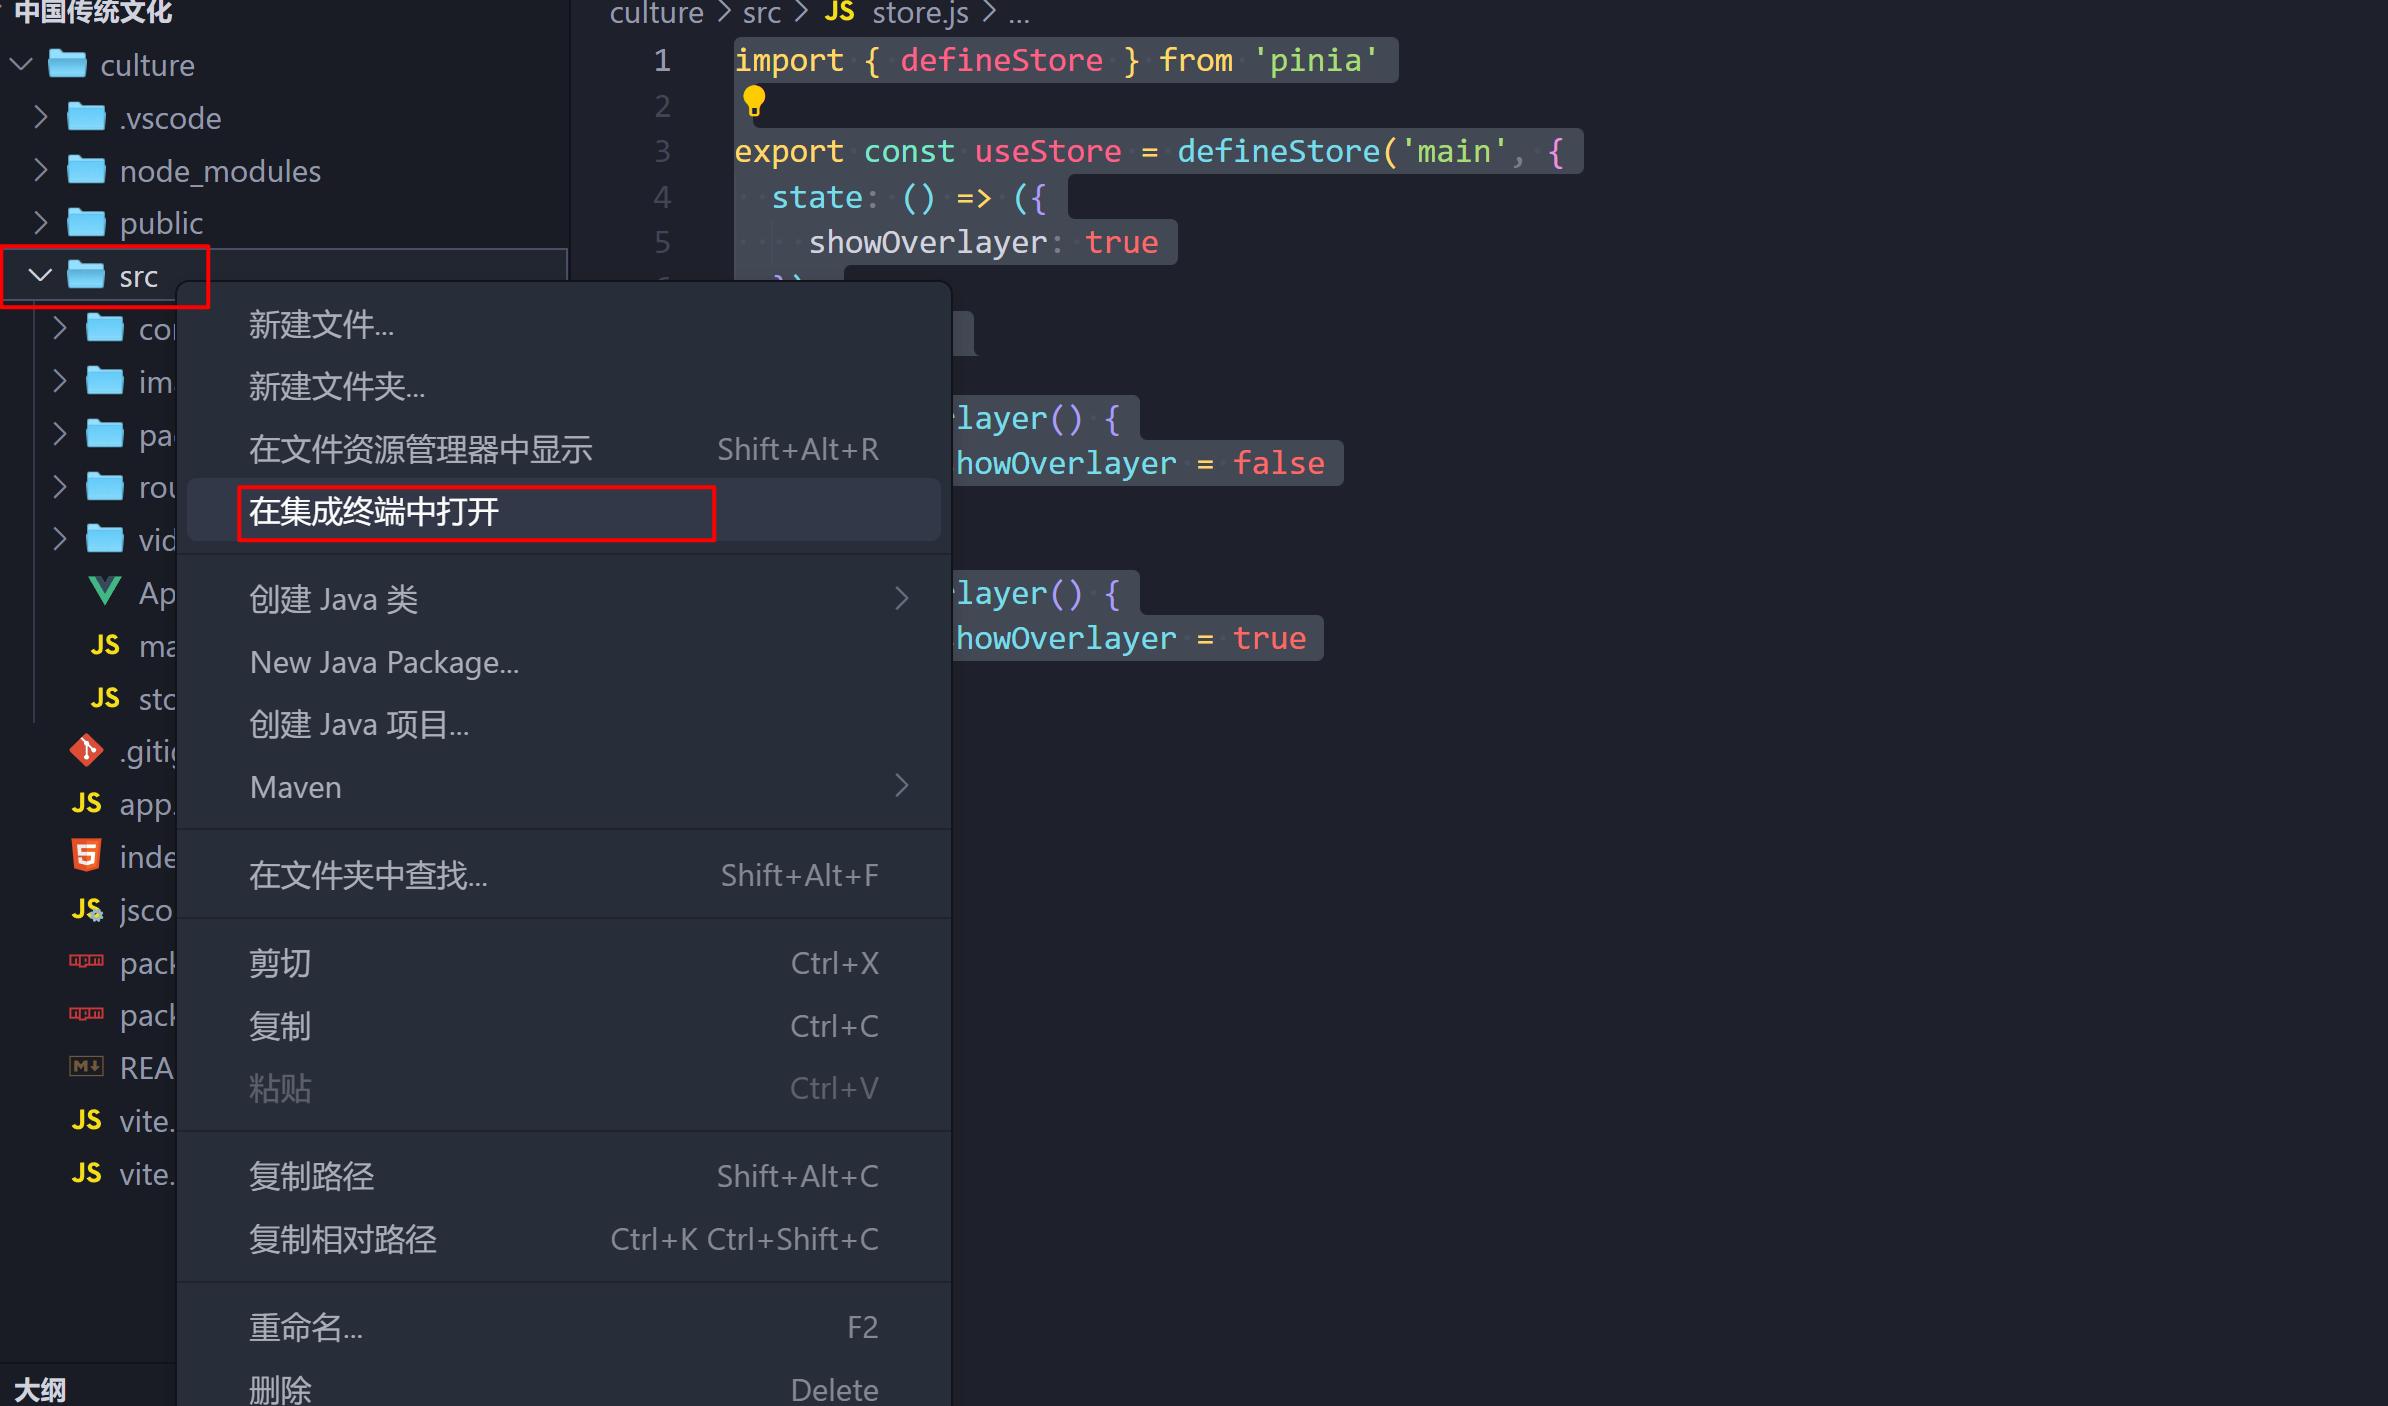Viewport: 2388px width, 1406px height.
Task: Click the src breadcrumb segment
Action: point(761,13)
